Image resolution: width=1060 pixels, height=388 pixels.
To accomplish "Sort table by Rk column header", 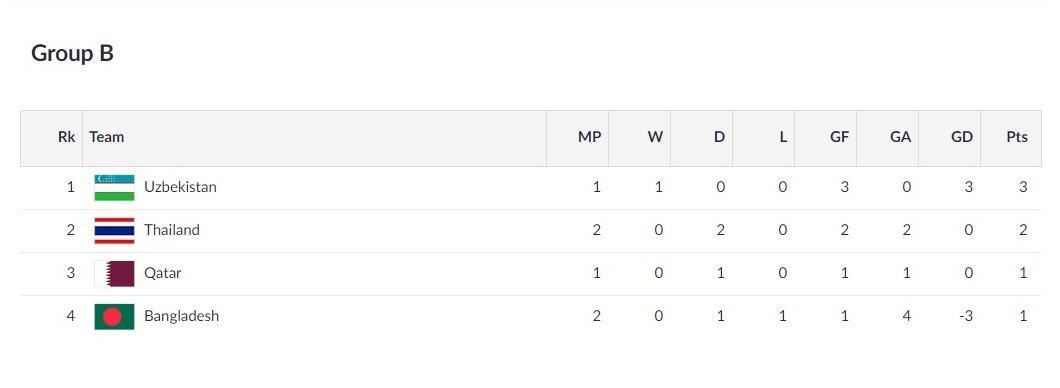I will pyautogui.click(x=66, y=137).
